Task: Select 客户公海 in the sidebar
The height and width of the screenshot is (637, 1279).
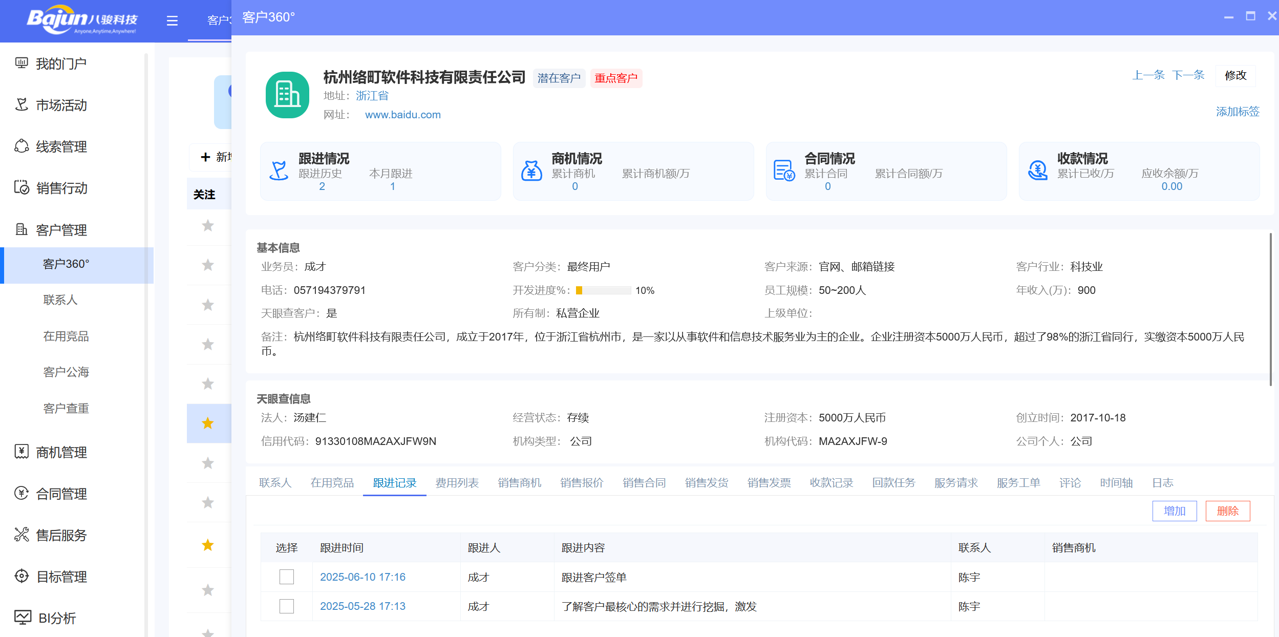Action: [66, 372]
